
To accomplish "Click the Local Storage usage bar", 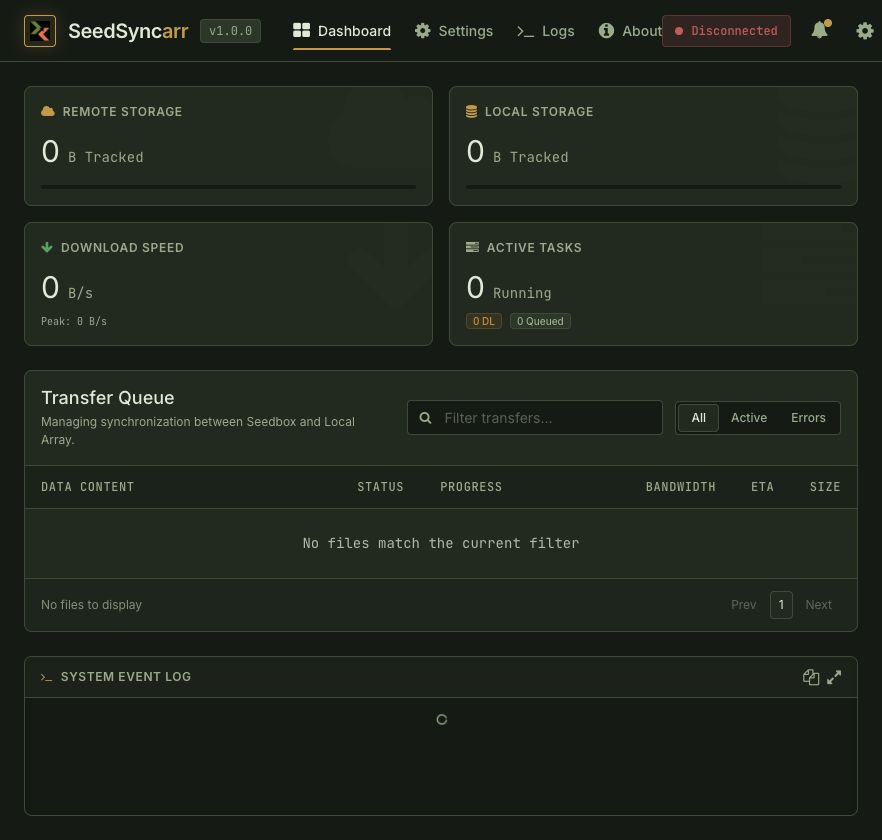I will (x=654, y=187).
